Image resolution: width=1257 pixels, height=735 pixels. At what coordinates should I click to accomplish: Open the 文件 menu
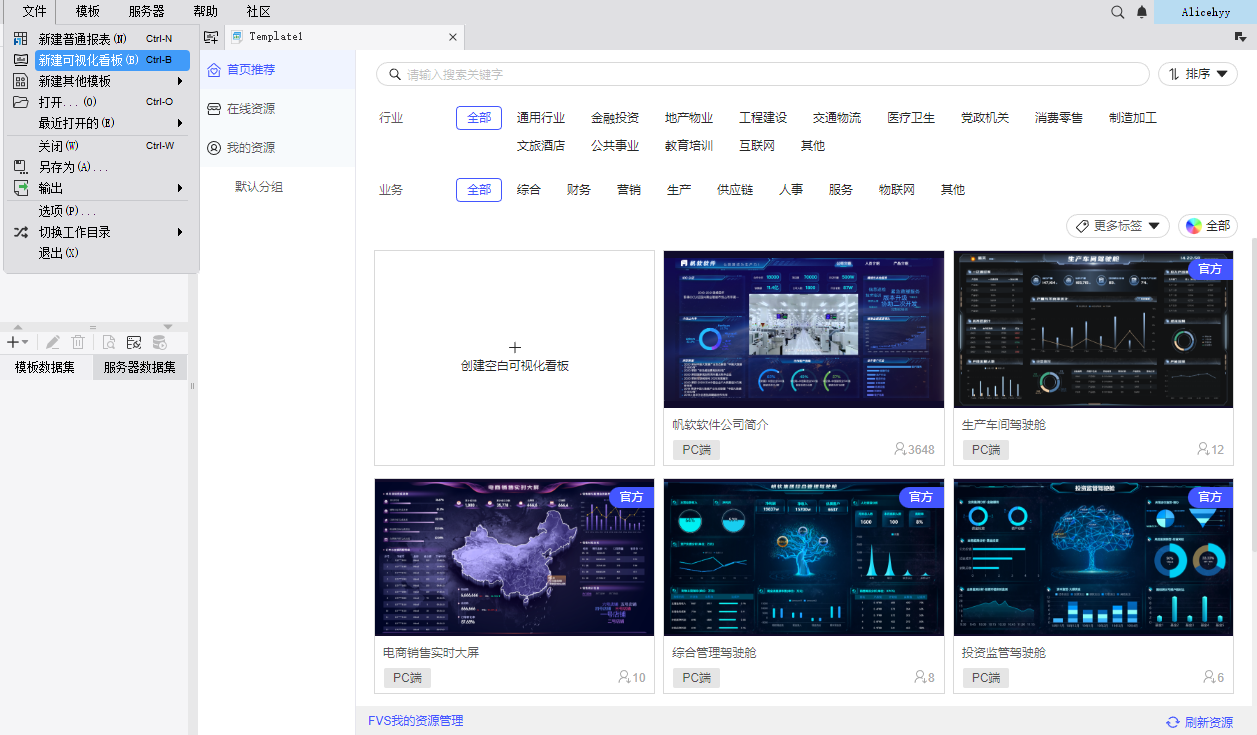[x=35, y=12]
